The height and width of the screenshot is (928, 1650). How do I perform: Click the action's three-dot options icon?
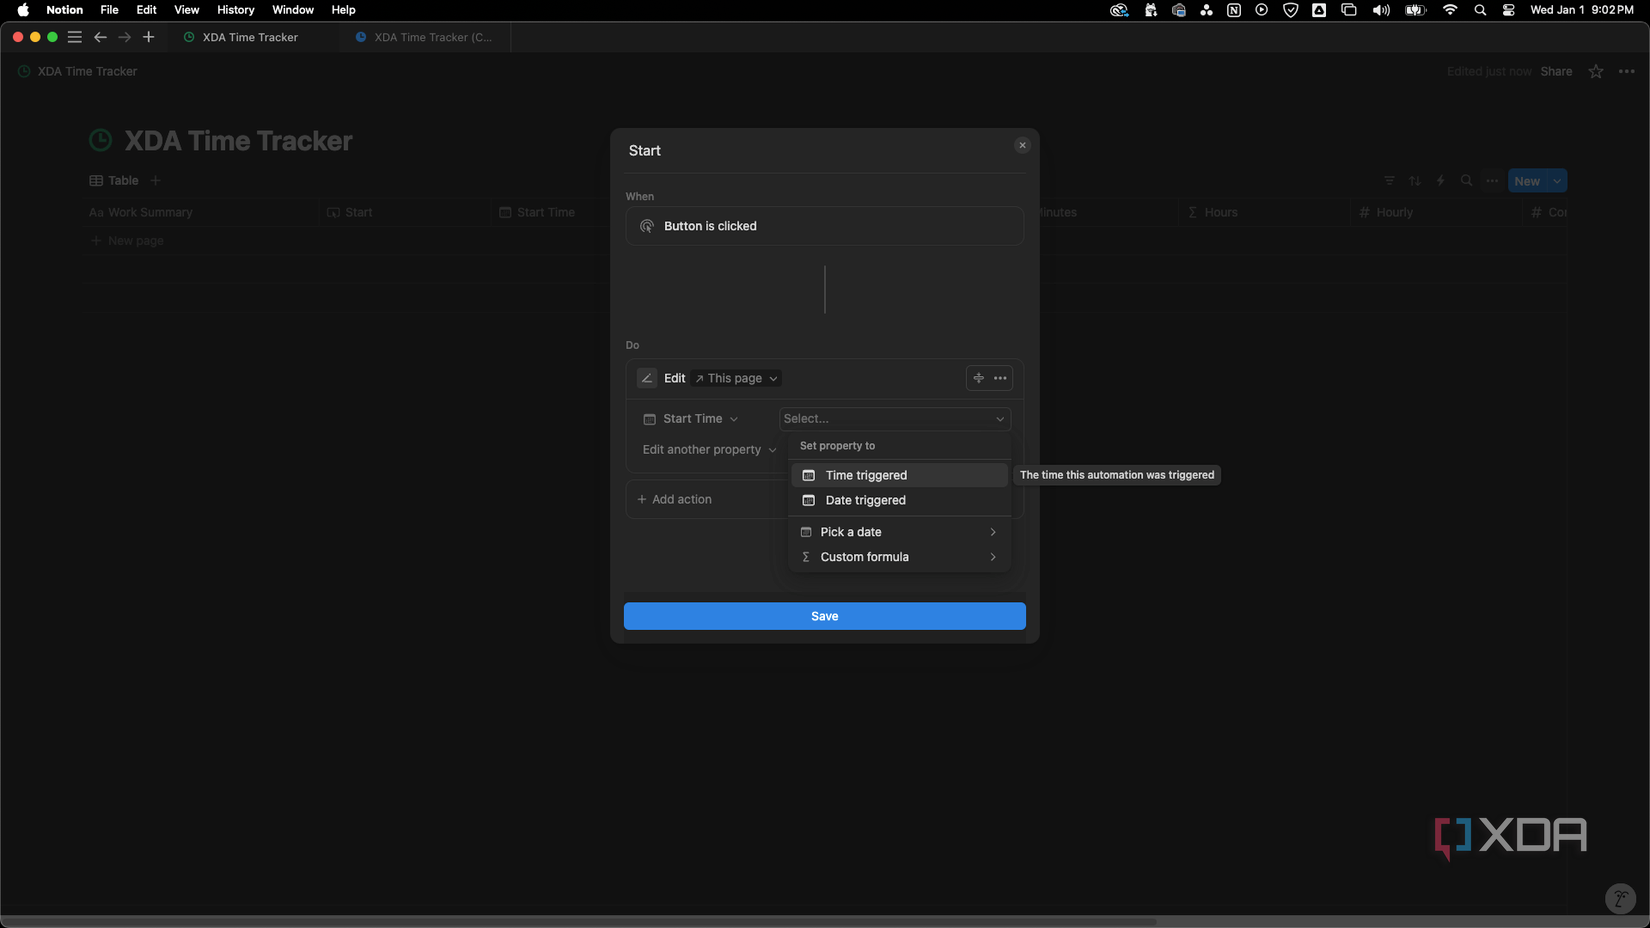pos(1000,378)
